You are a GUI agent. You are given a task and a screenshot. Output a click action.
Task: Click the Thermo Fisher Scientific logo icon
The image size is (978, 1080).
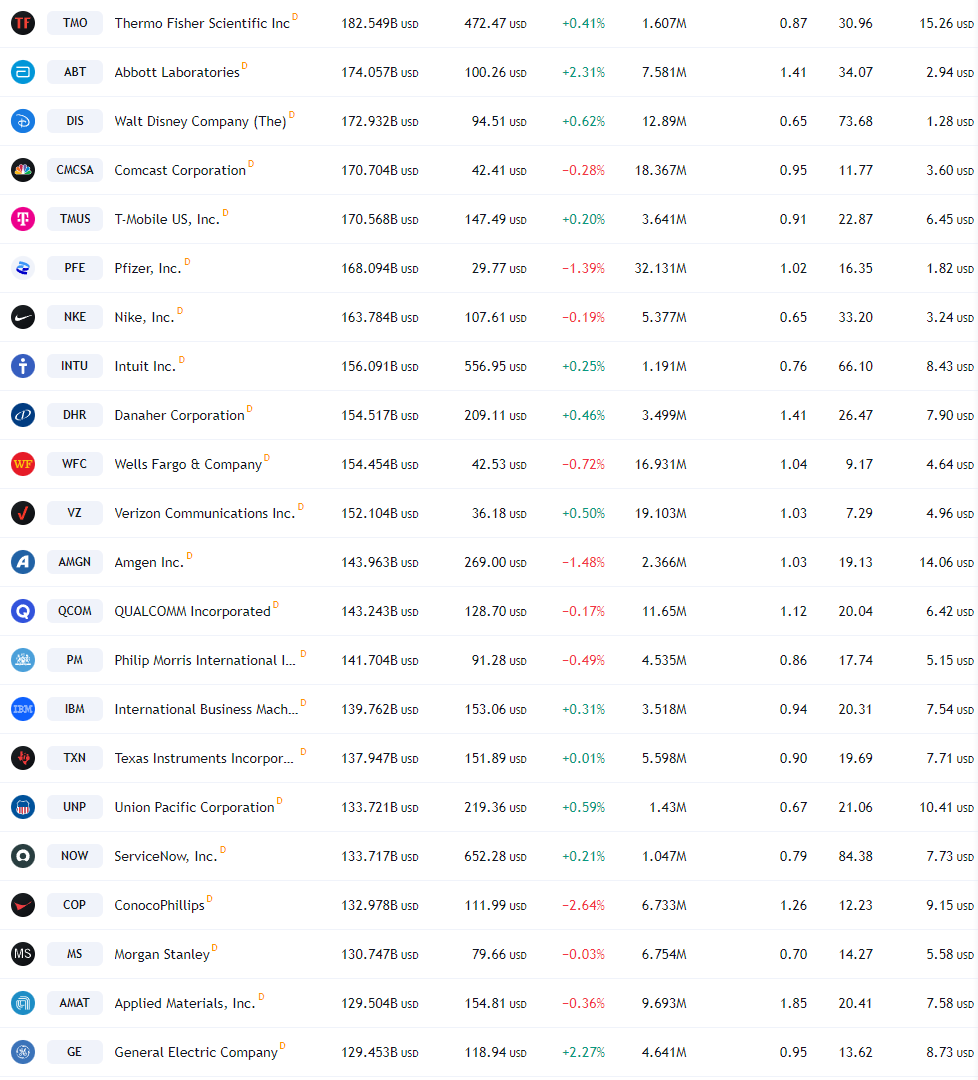click(23, 23)
